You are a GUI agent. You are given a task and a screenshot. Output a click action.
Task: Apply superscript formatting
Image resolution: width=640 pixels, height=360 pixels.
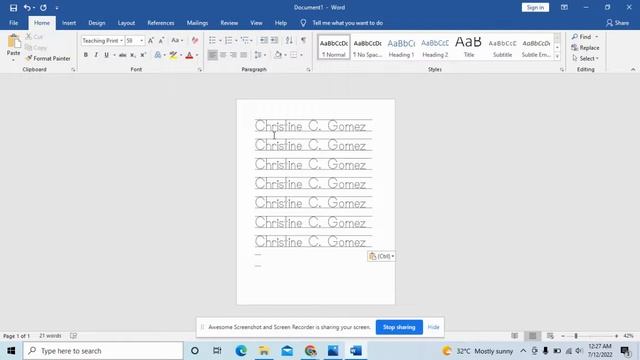tap(143, 55)
